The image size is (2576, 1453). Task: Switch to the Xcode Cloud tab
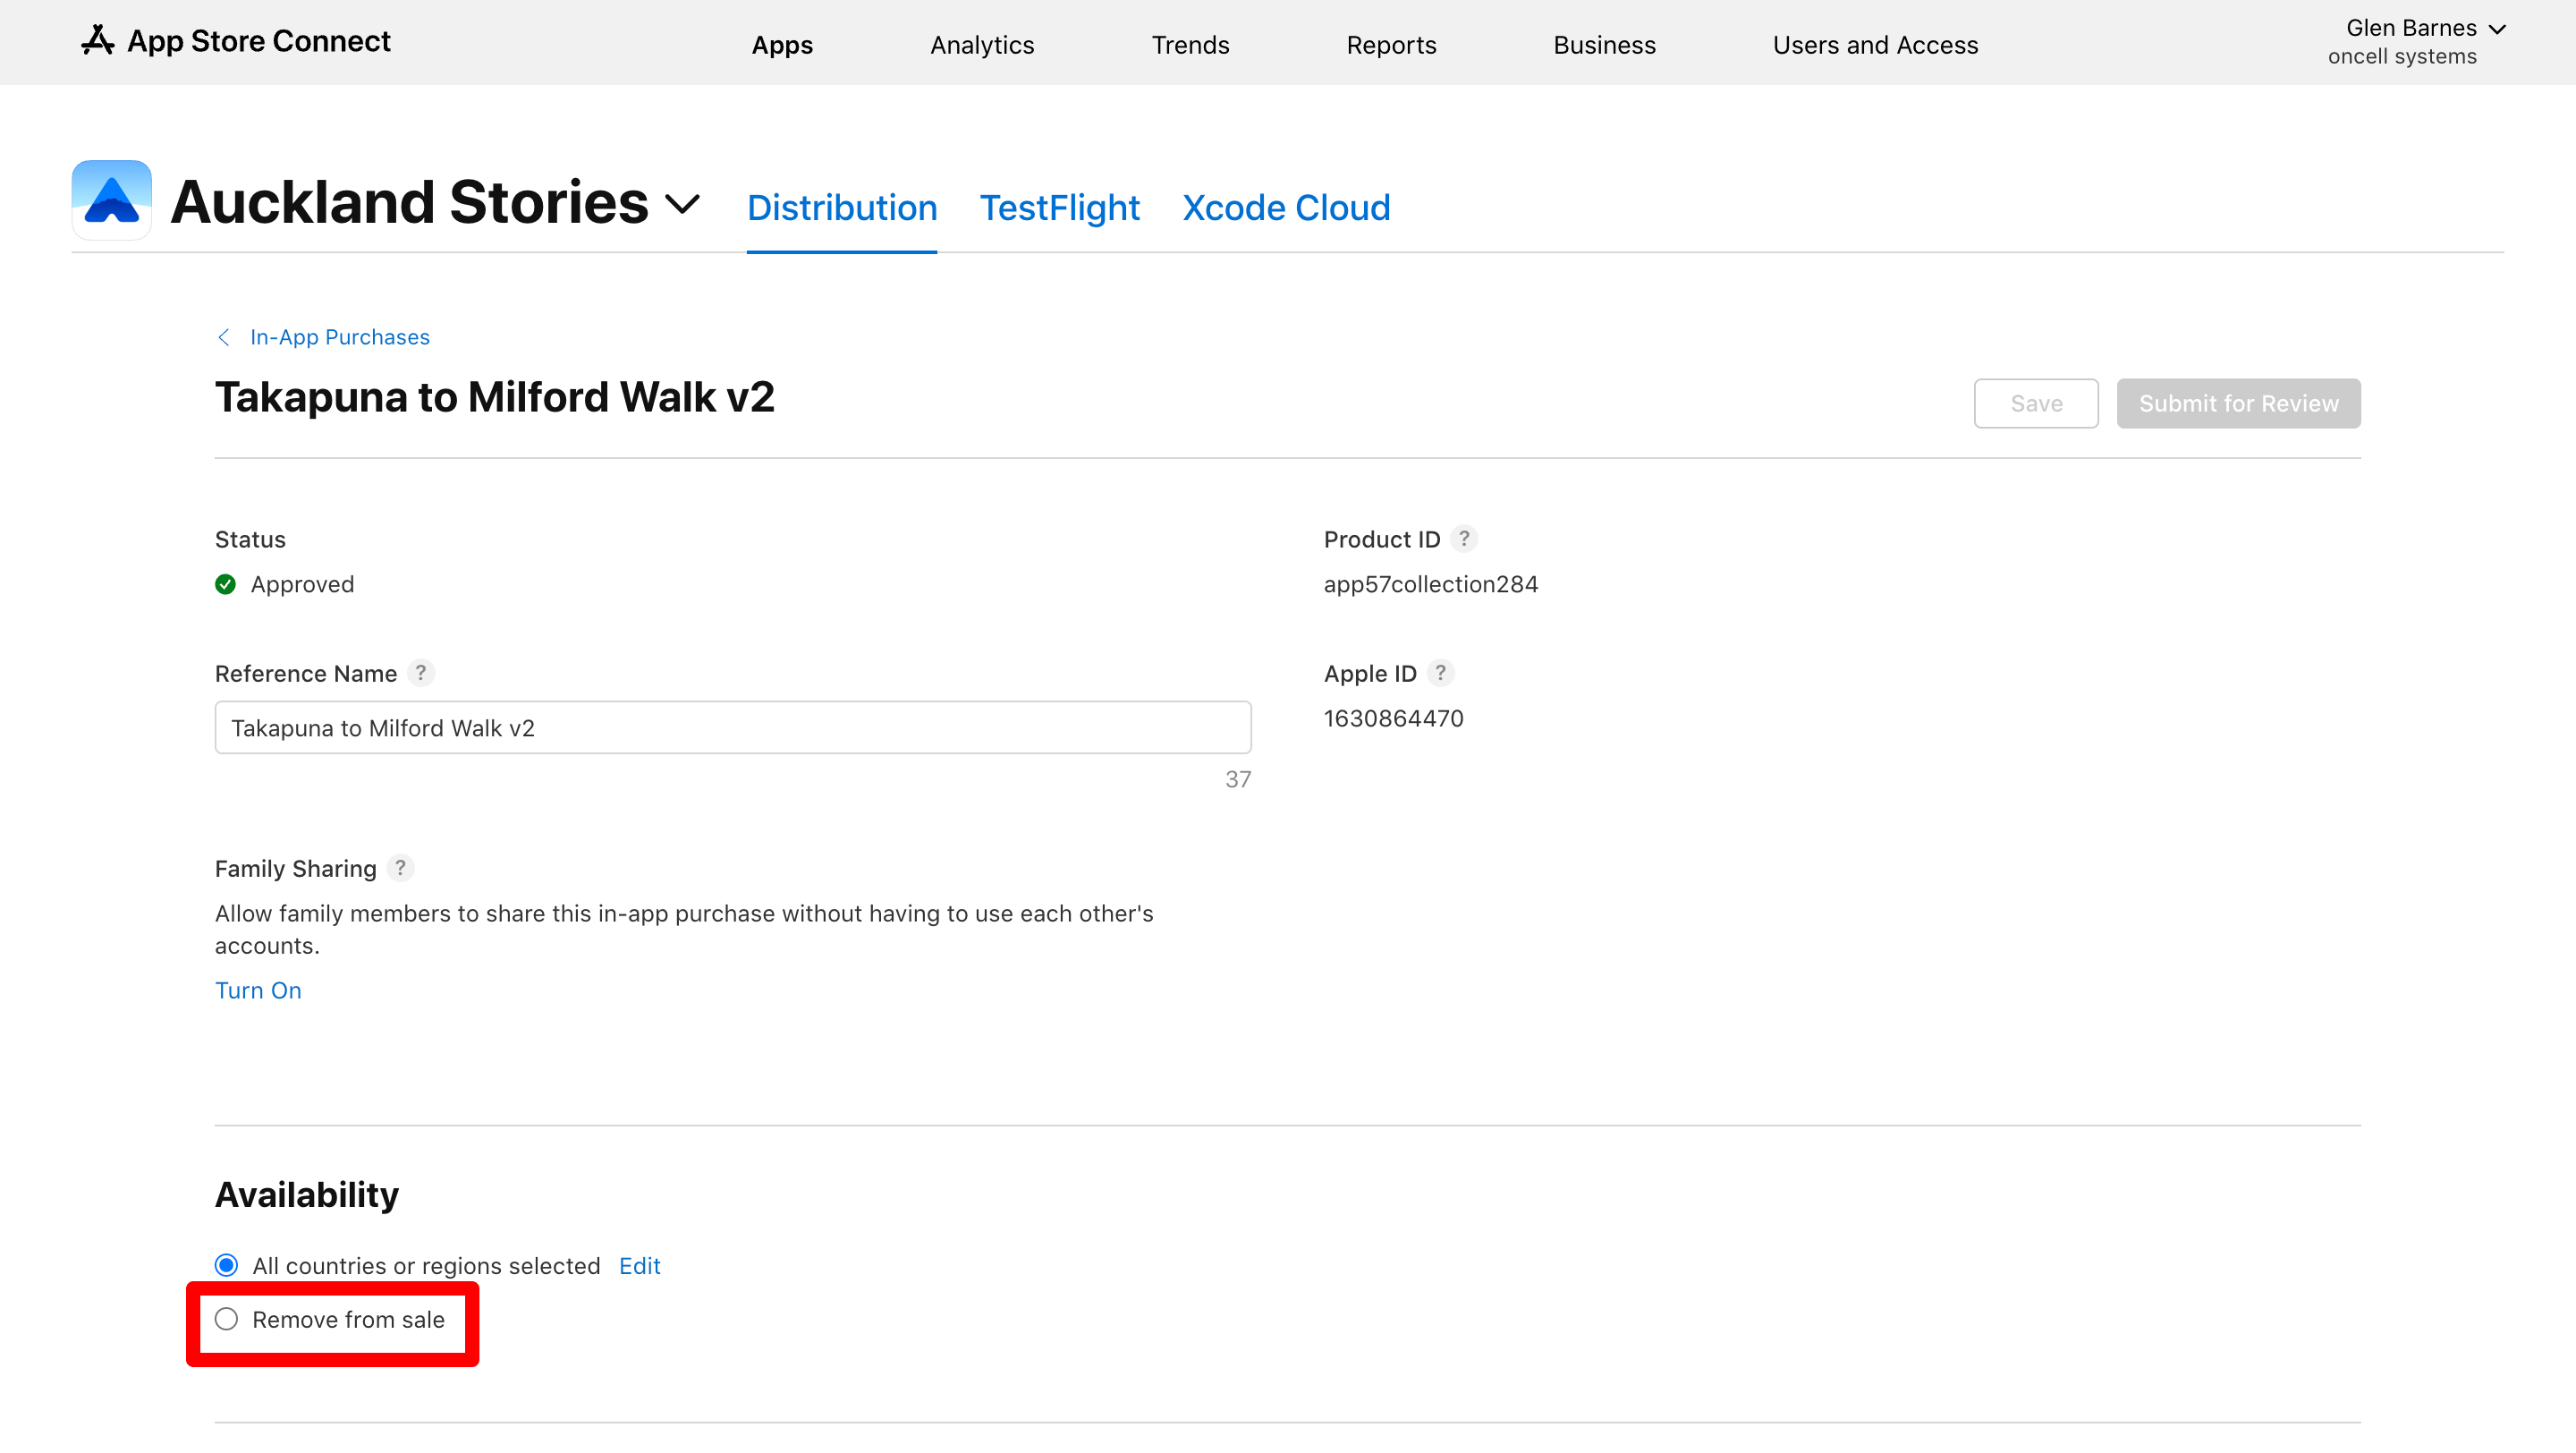[x=1286, y=207]
